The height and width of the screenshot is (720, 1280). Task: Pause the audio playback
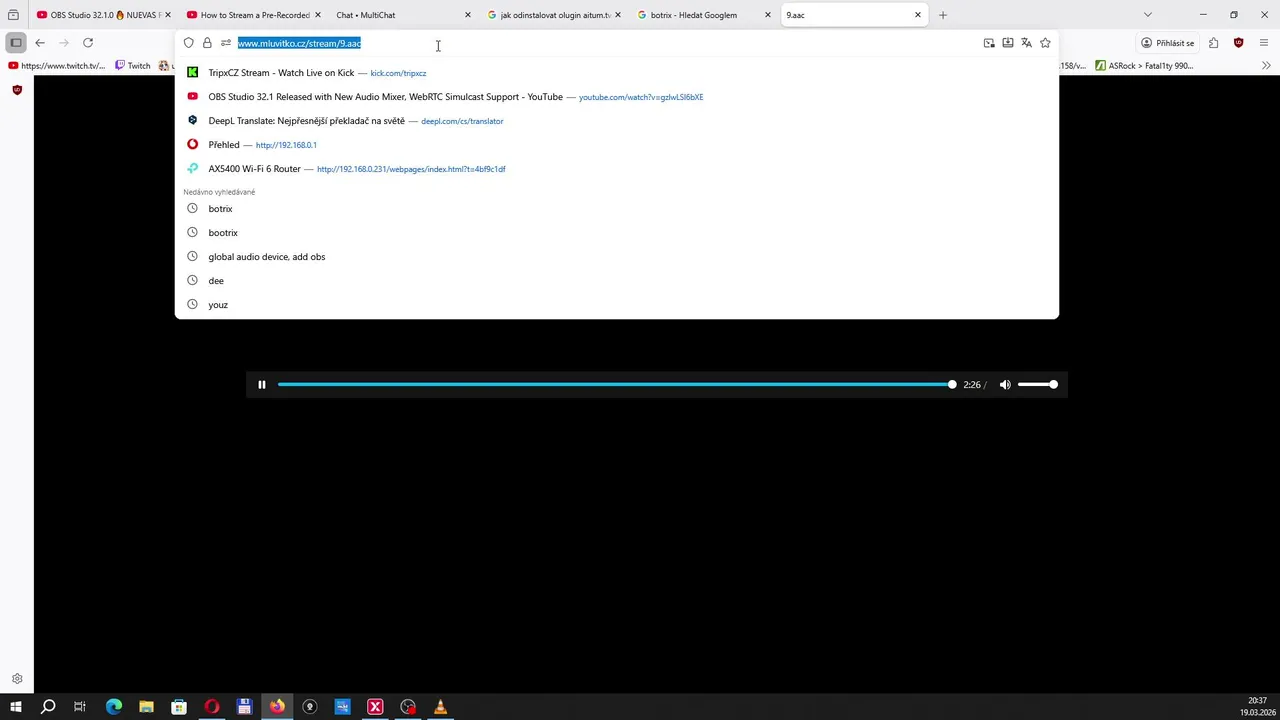(262, 384)
